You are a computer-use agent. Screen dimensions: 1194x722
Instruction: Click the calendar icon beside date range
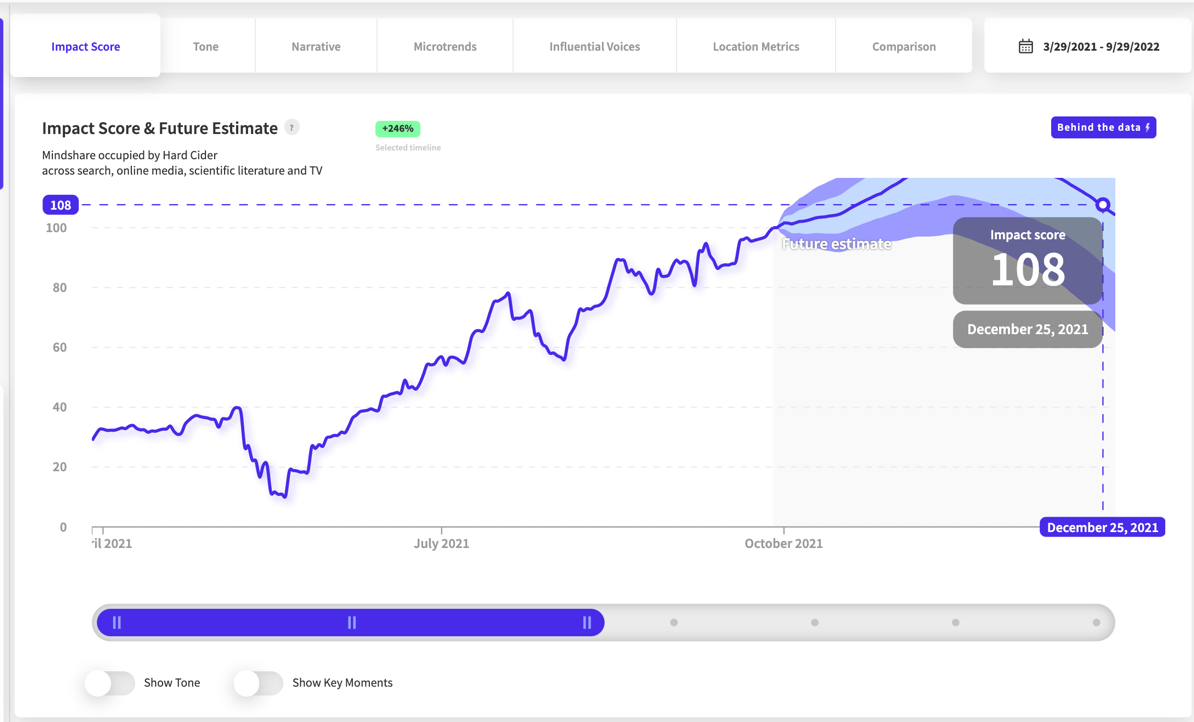click(x=1026, y=46)
